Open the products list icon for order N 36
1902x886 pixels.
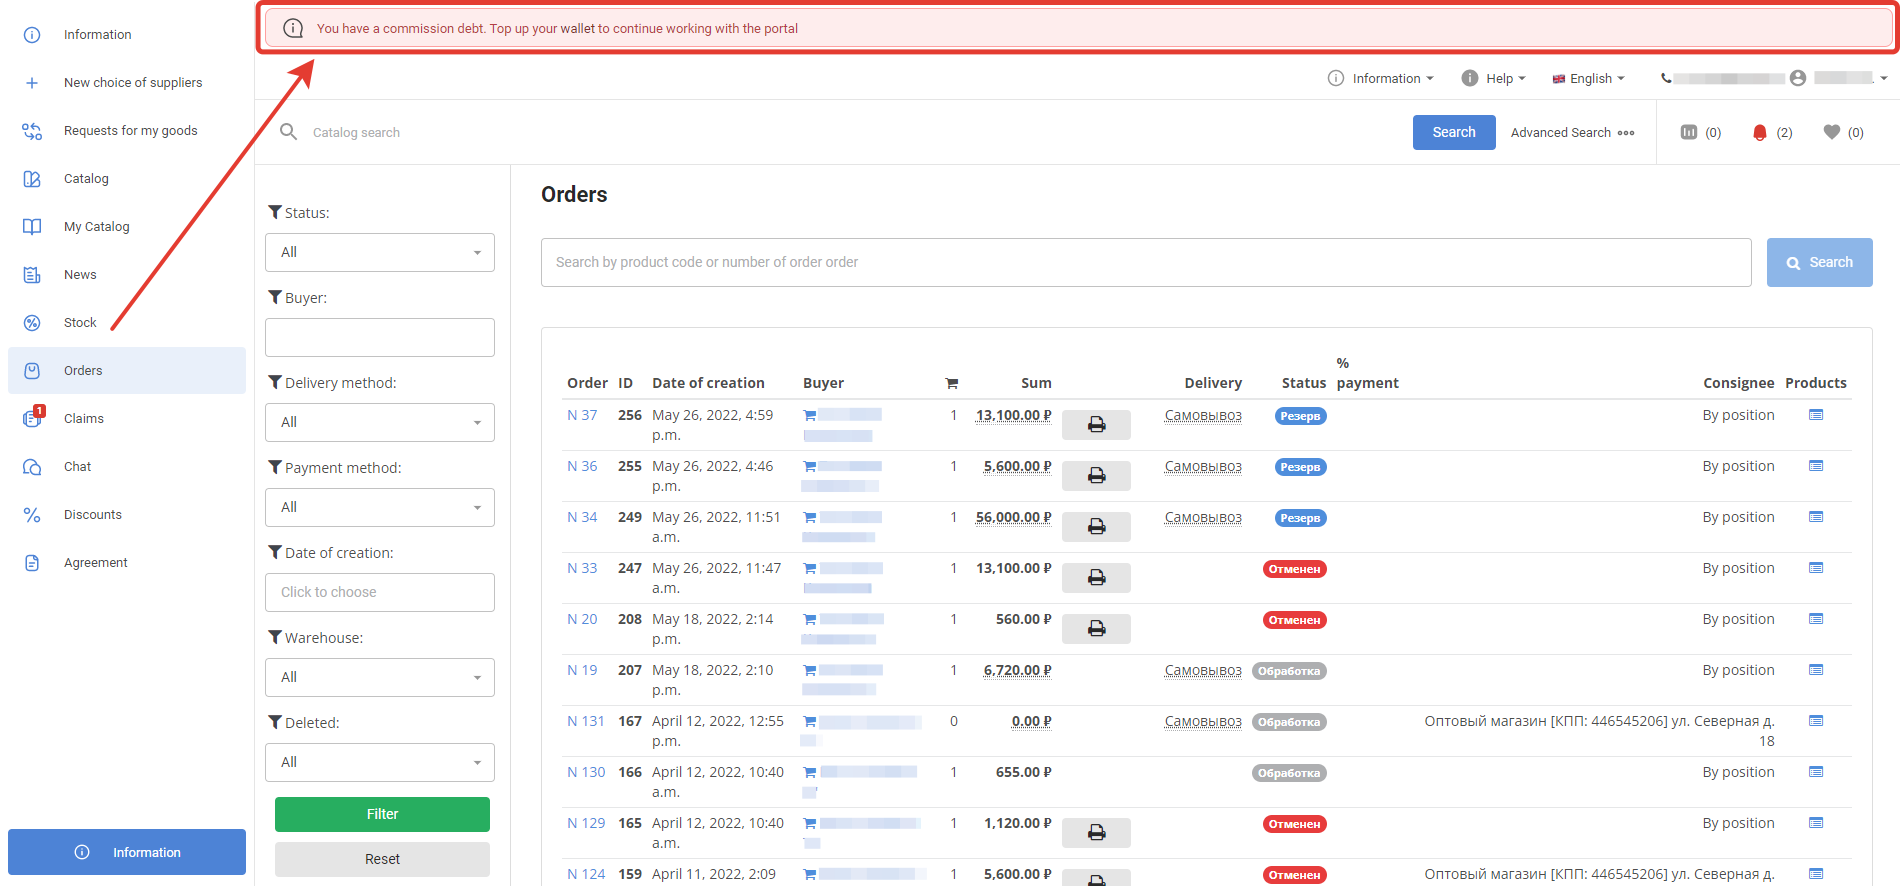pos(1816,466)
